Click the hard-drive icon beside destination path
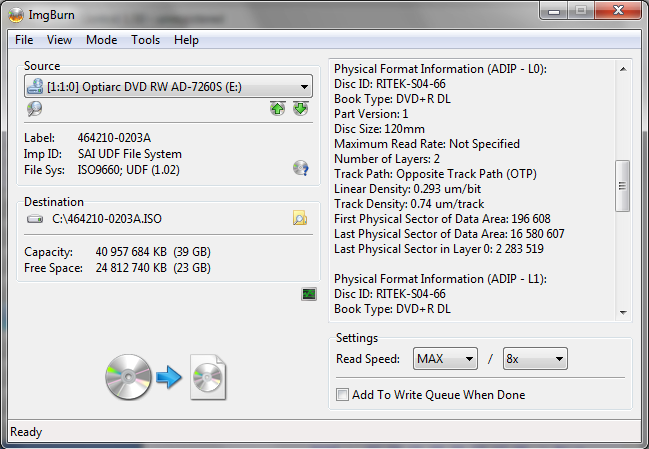The width and height of the screenshot is (649, 449). (35, 218)
